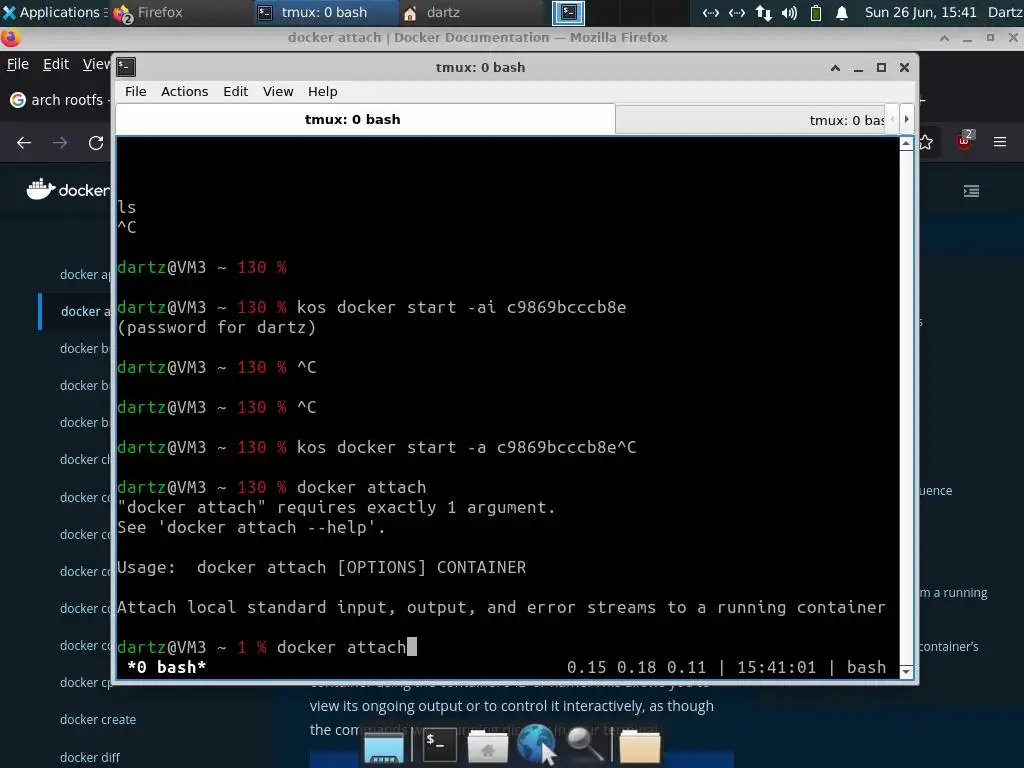Open the beige folder icon in the dock
The width and height of the screenshot is (1024, 768).
point(639,746)
